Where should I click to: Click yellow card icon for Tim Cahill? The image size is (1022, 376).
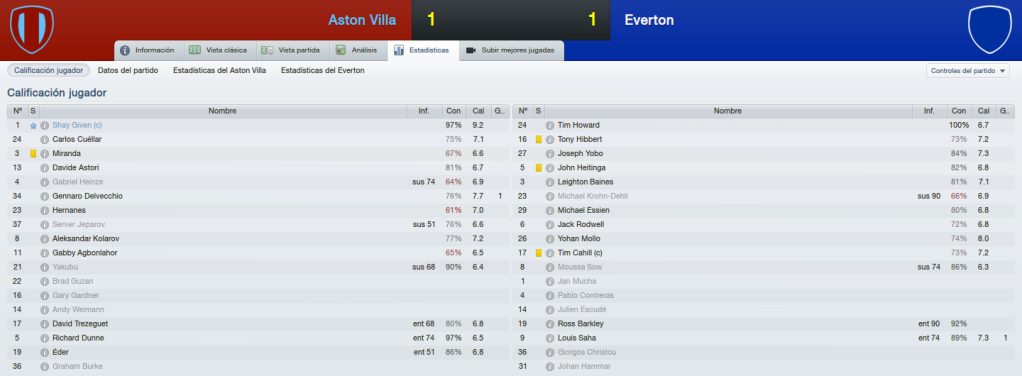click(539, 253)
